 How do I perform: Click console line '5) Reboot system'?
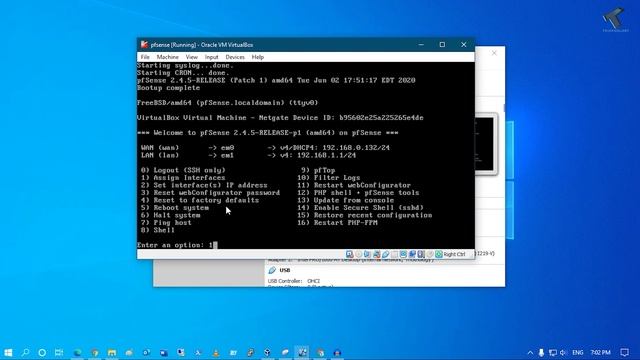click(175, 208)
